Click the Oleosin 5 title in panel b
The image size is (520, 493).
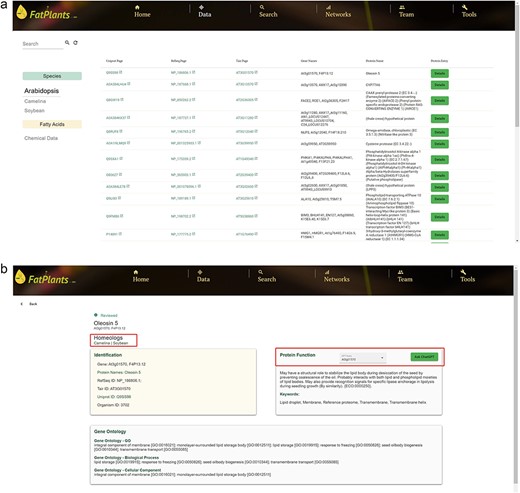click(x=106, y=323)
